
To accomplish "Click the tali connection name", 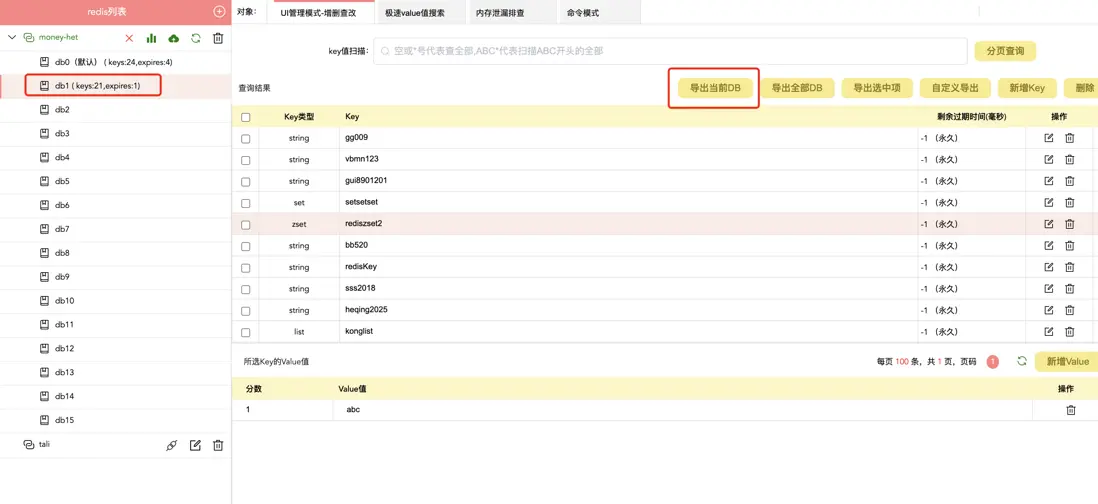I will tap(44, 444).
